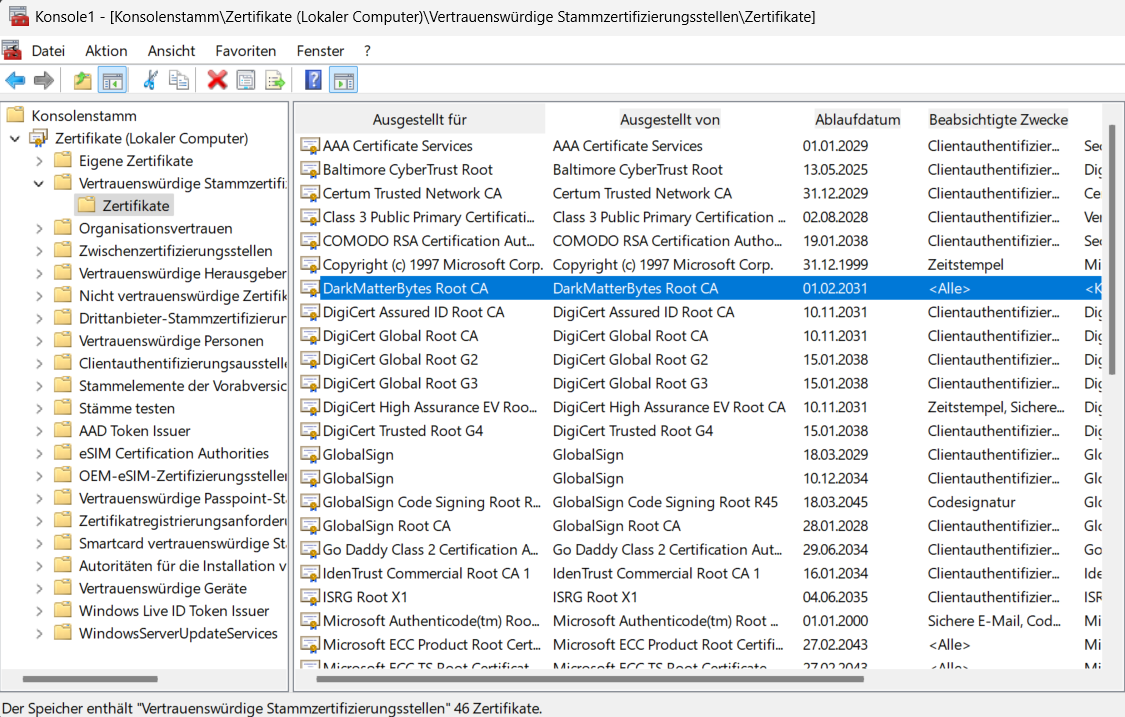1125x717 pixels.
Task: Click the Forward arrow toolbar icon
Action: click(44, 80)
